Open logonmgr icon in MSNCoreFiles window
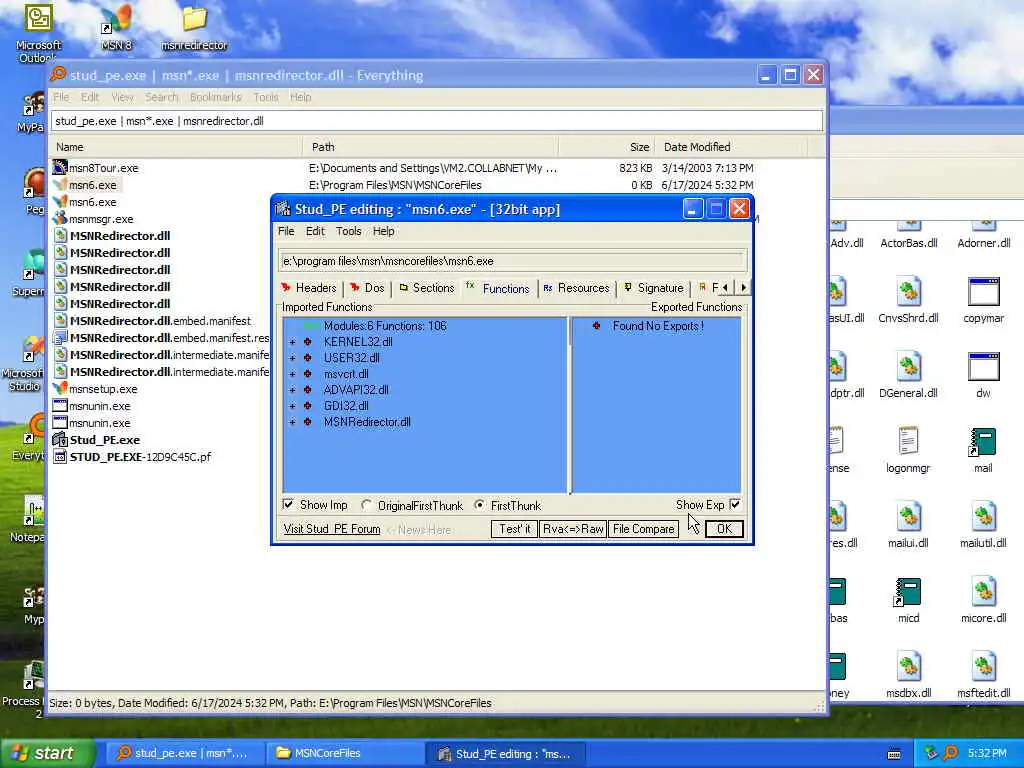 point(908,442)
